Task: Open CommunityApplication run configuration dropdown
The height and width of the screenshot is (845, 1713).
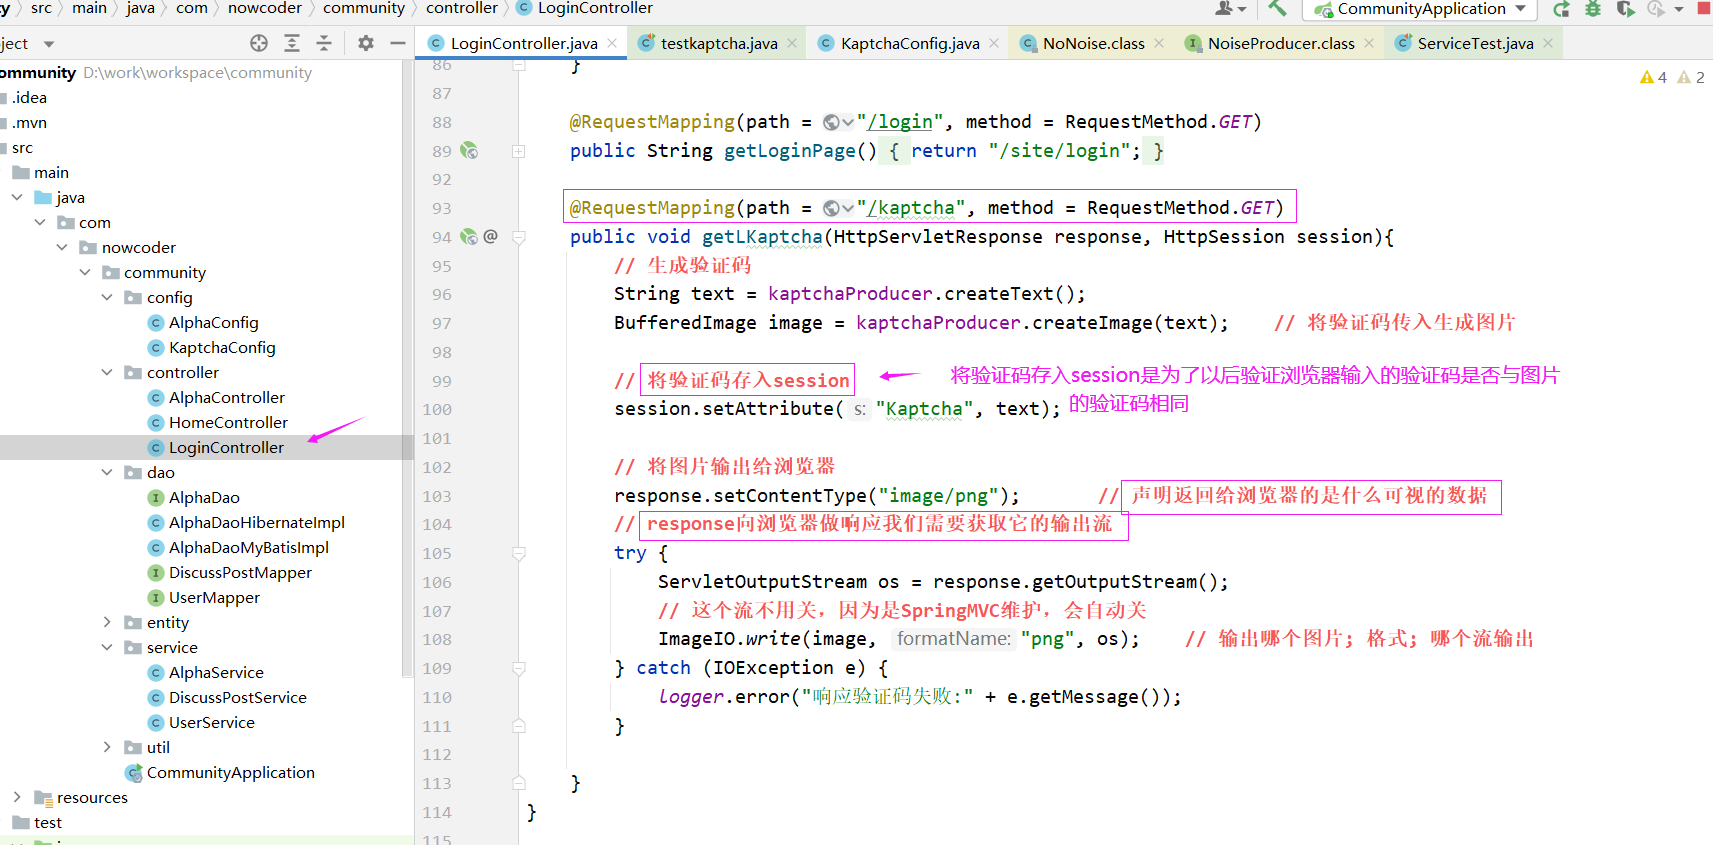Action: (x=1420, y=9)
